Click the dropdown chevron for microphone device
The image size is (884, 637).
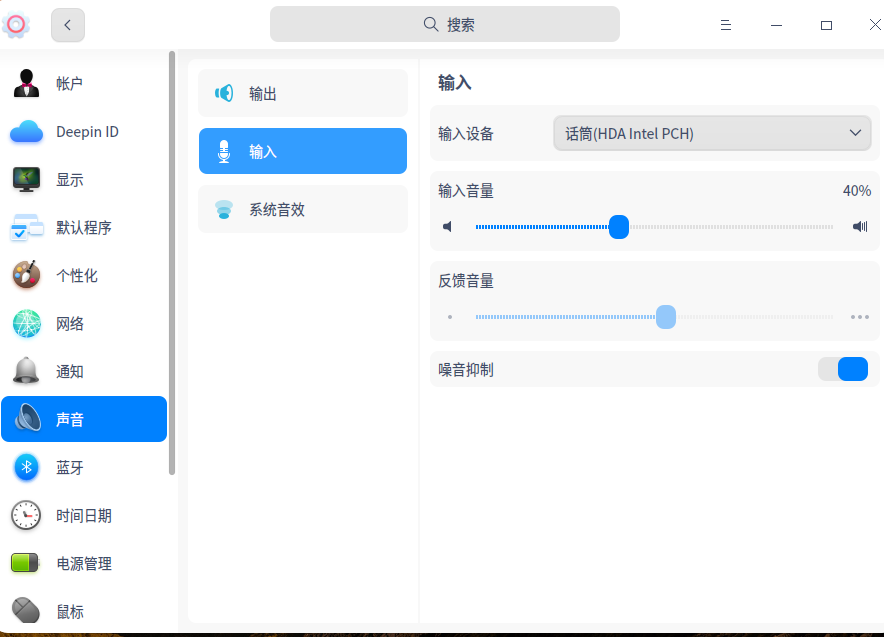(x=855, y=133)
